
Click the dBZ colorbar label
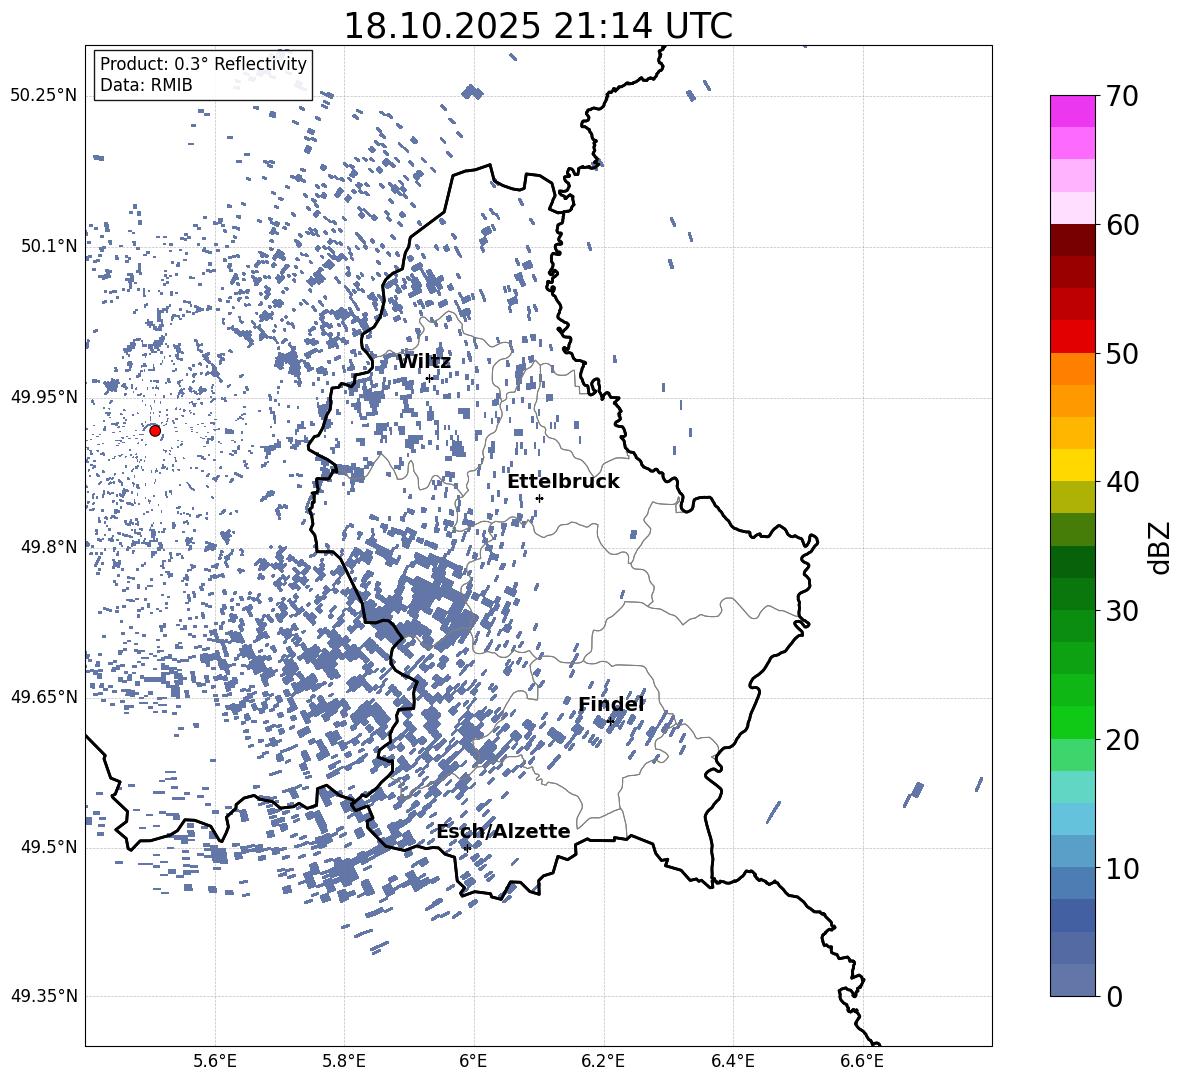coord(1161,548)
